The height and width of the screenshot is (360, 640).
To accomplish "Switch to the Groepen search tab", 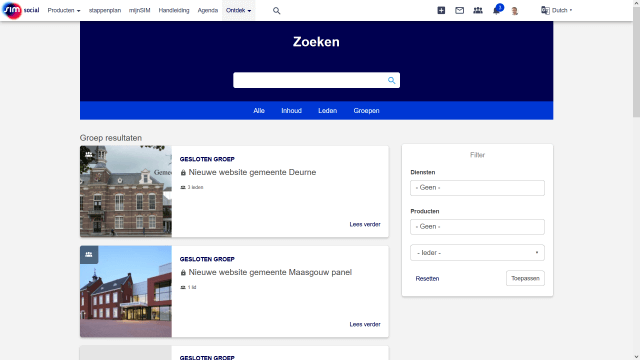I will (x=367, y=111).
